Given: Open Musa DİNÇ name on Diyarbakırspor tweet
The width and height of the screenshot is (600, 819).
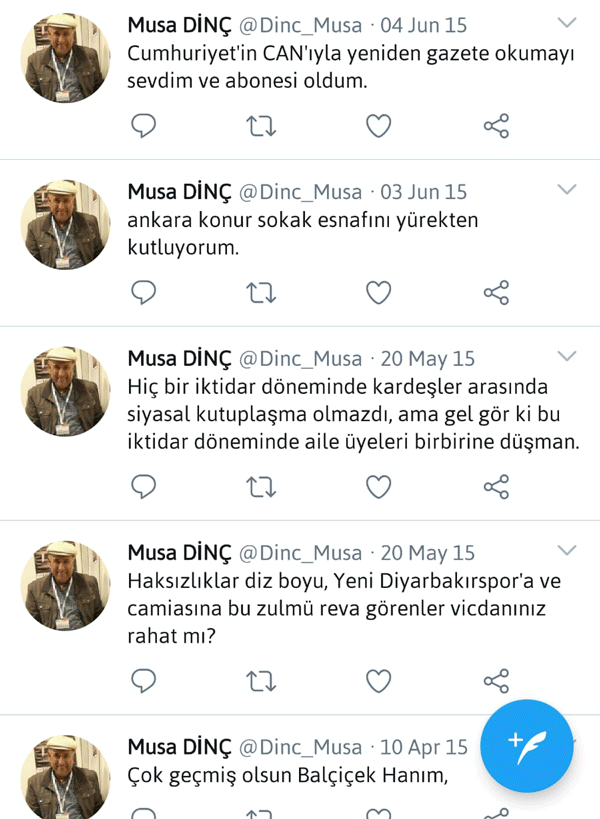Looking at the screenshot, I should (179, 553).
